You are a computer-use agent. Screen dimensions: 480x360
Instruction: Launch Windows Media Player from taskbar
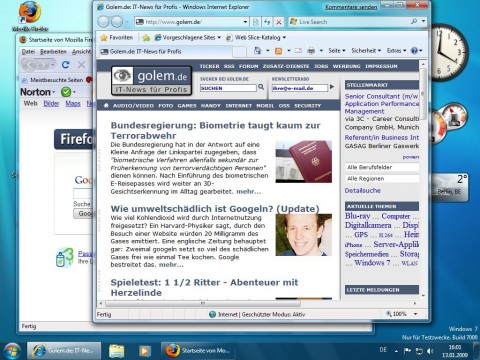[x=144, y=351]
